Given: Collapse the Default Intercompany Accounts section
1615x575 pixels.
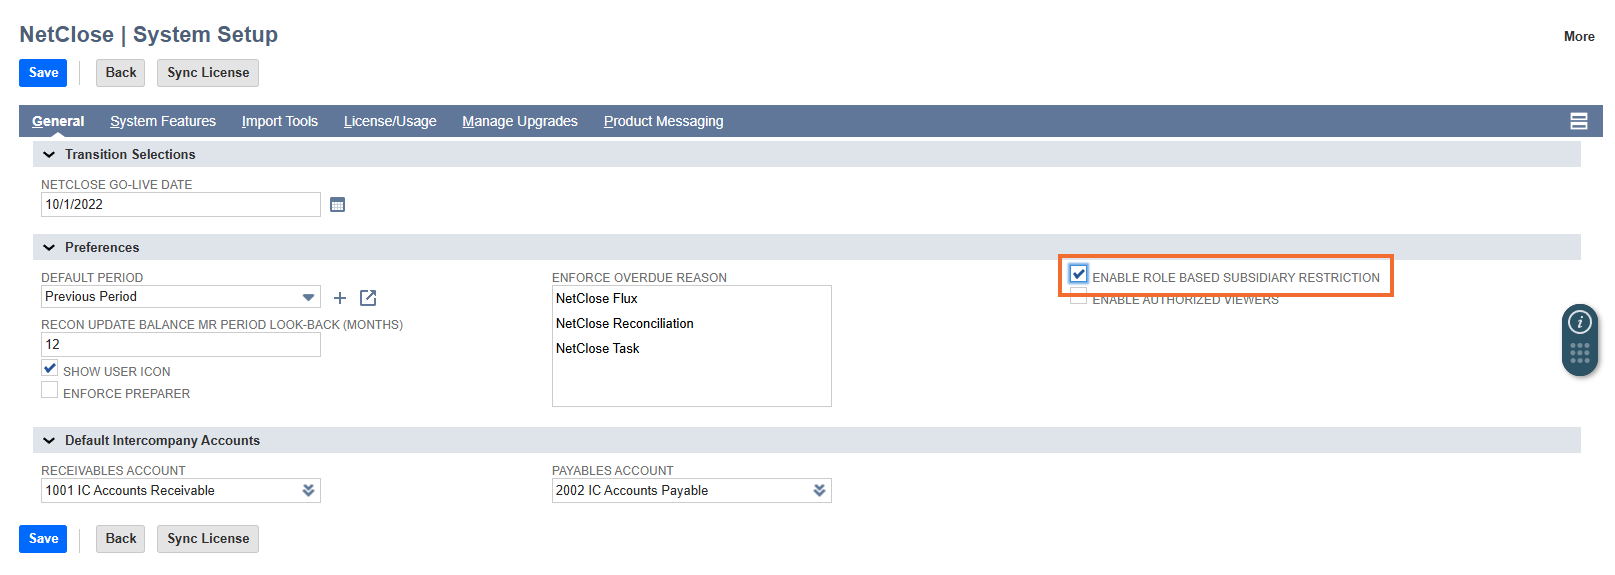Looking at the screenshot, I should click(49, 441).
